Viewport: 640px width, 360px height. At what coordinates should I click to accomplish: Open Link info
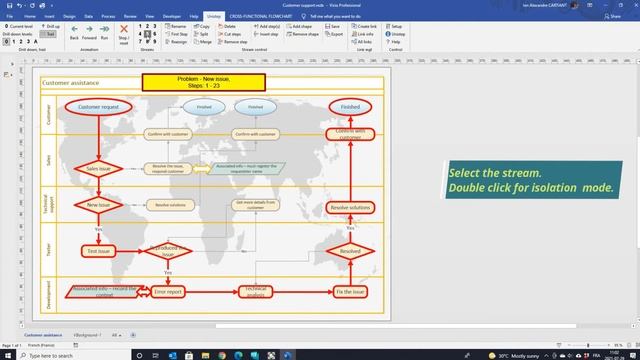(362, 34)
